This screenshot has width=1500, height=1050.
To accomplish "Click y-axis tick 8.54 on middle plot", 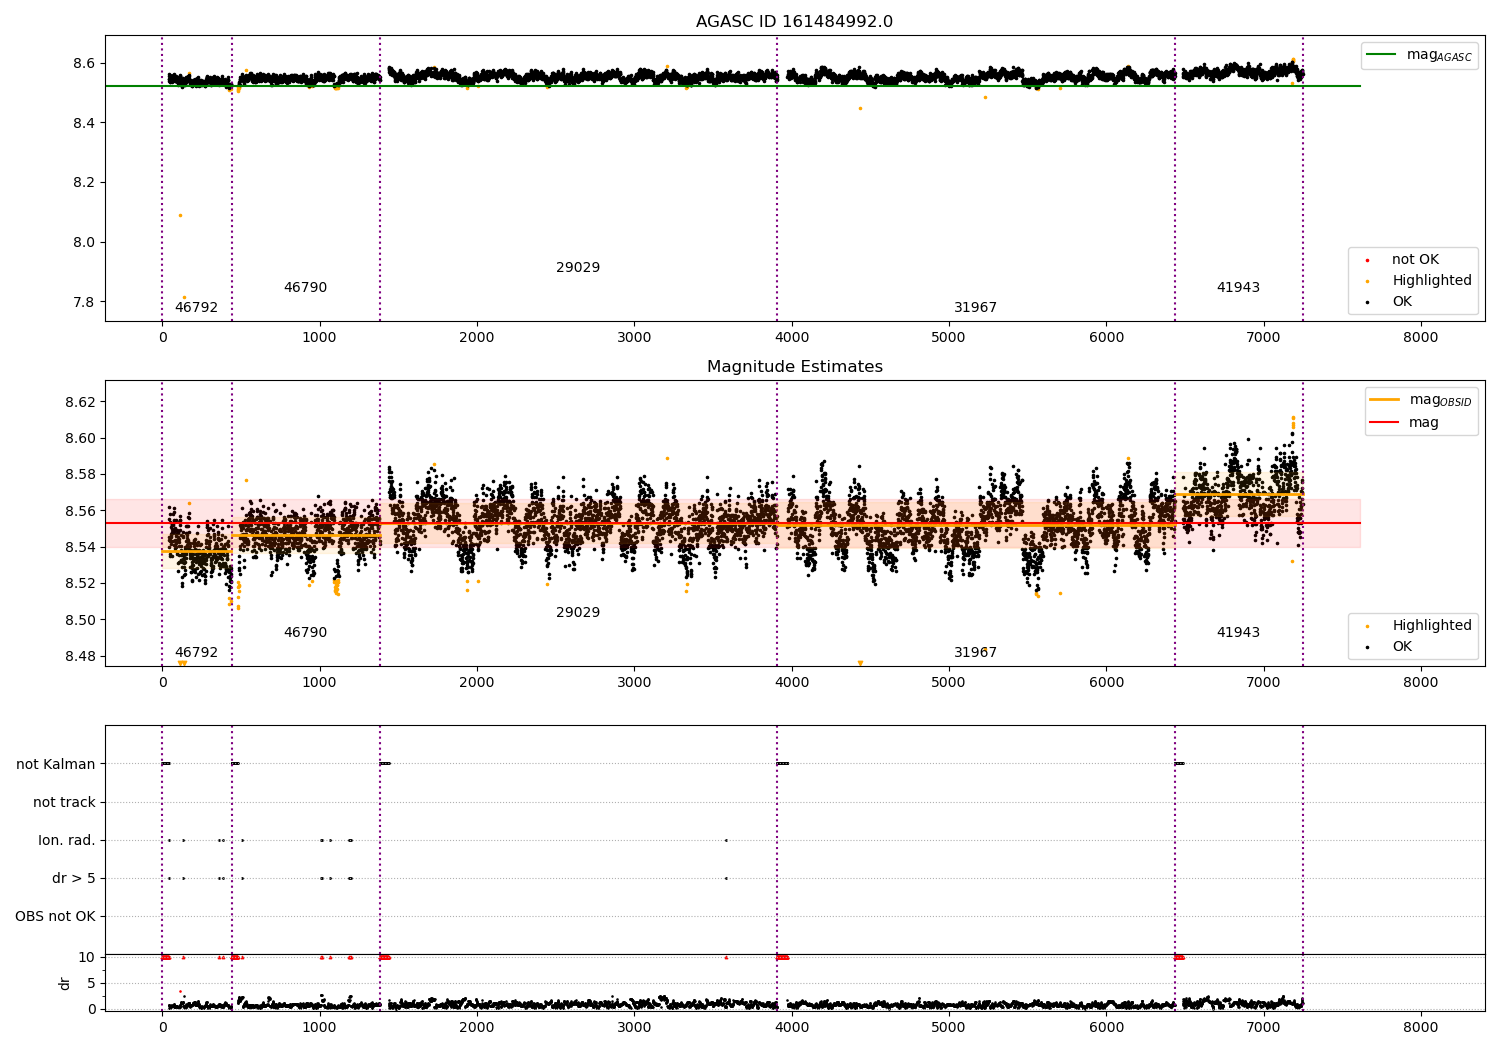I will pyautogui.click(x=80, y=548).
